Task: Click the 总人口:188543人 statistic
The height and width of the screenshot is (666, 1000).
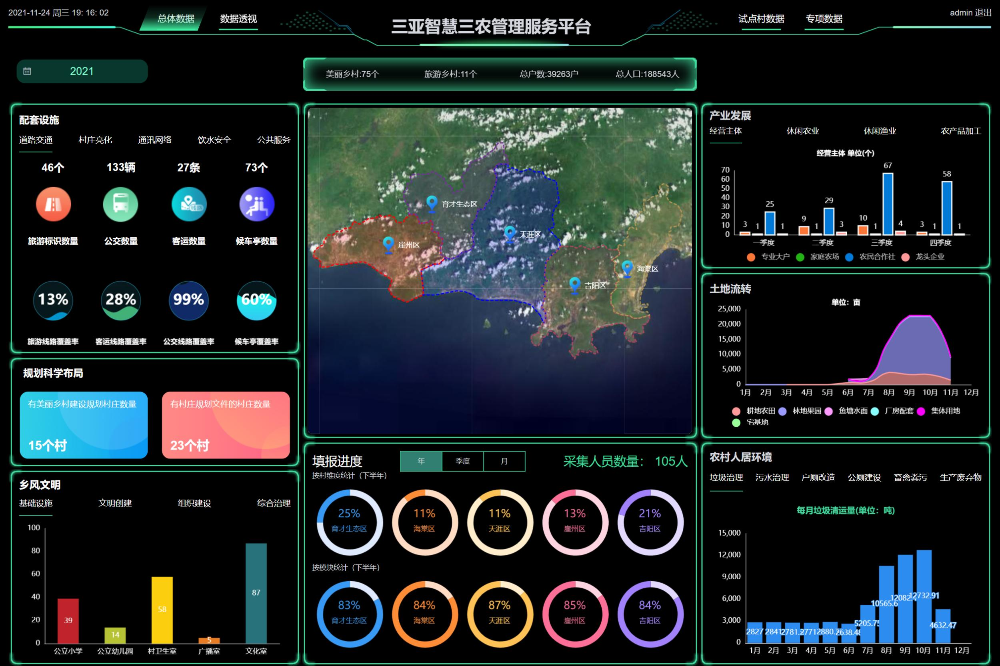Action: (x=647, y=74)
